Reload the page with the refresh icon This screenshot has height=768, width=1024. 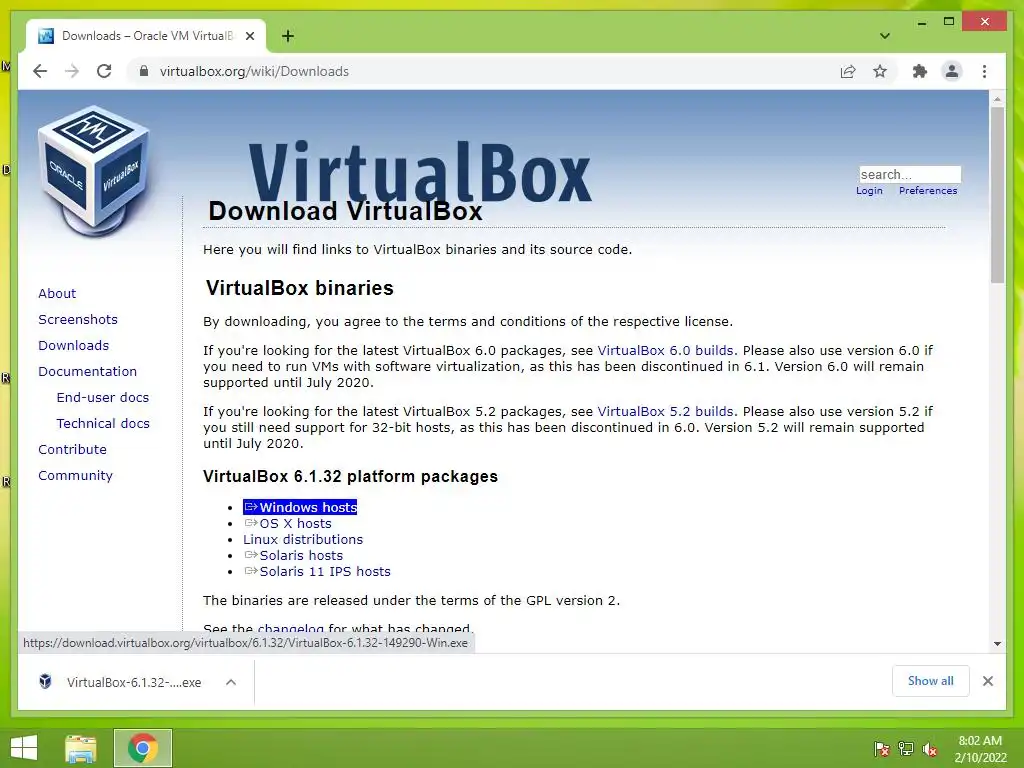pos(104,71)
